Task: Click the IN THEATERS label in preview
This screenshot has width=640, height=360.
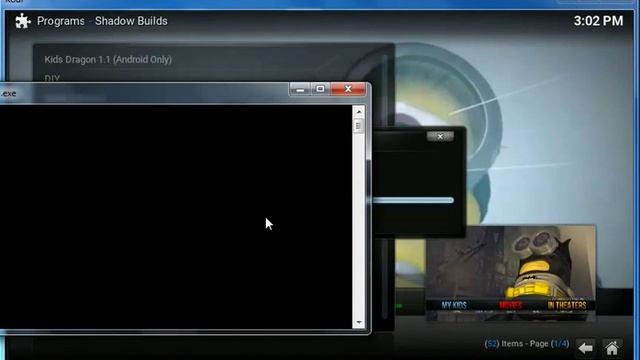Action: point(567,305)
